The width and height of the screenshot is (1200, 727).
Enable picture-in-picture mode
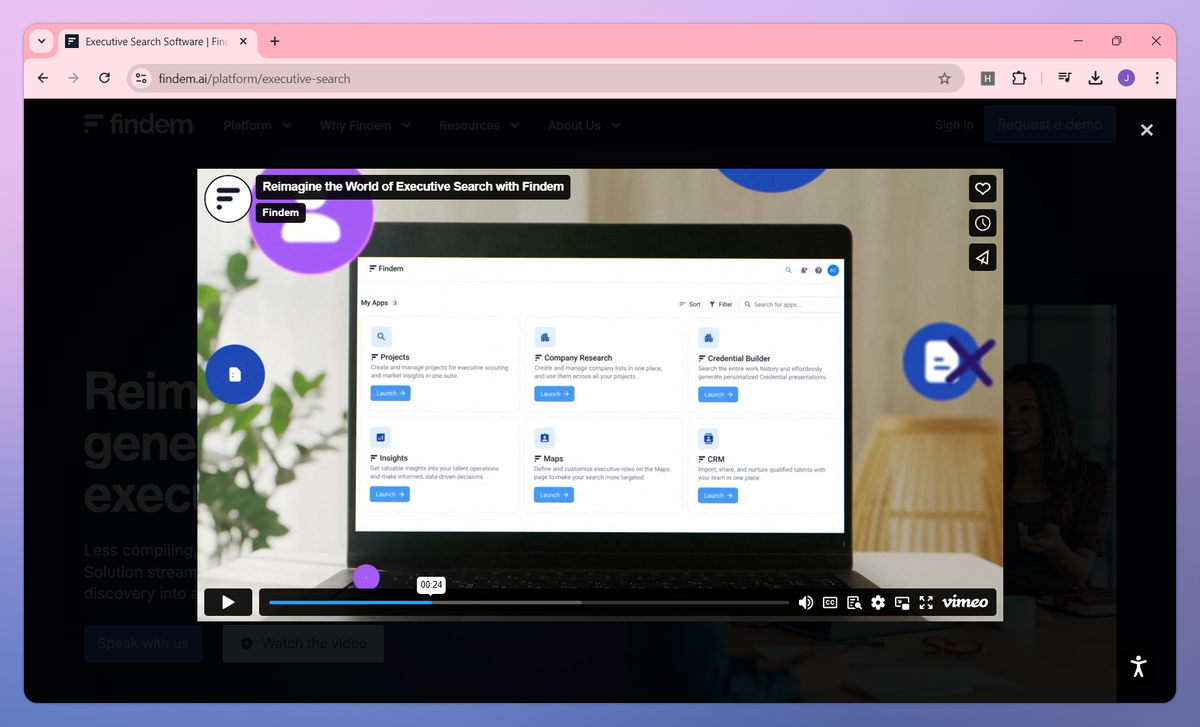tap(902, 602)
